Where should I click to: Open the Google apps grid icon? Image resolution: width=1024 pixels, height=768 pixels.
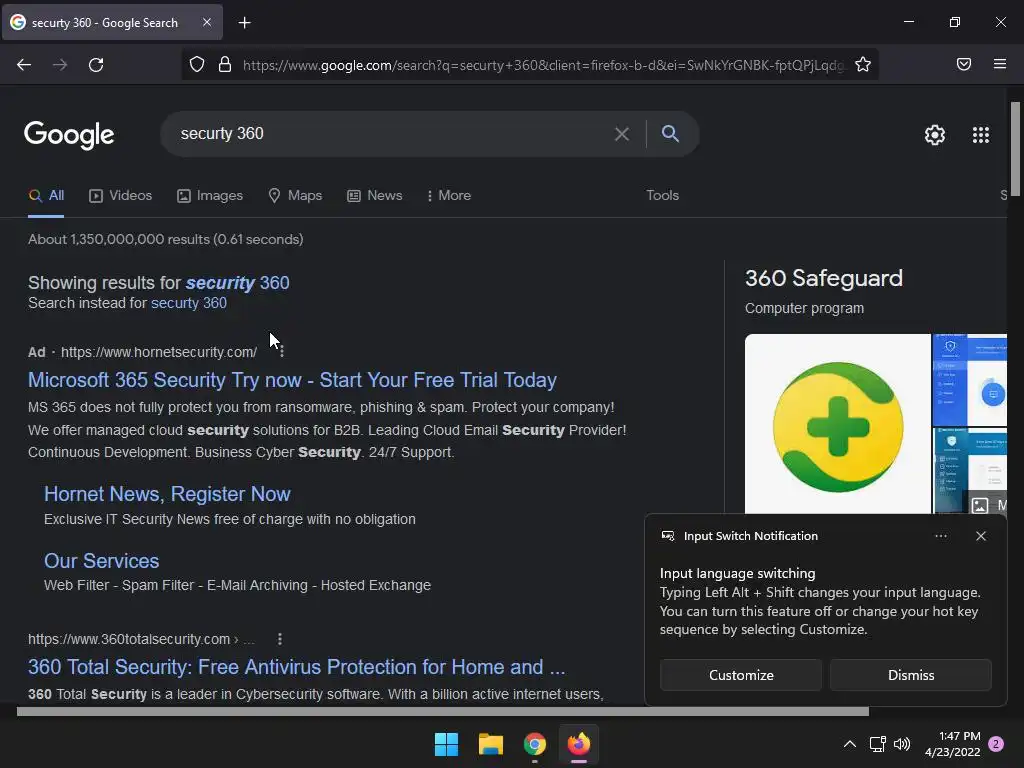coord(980,135)
